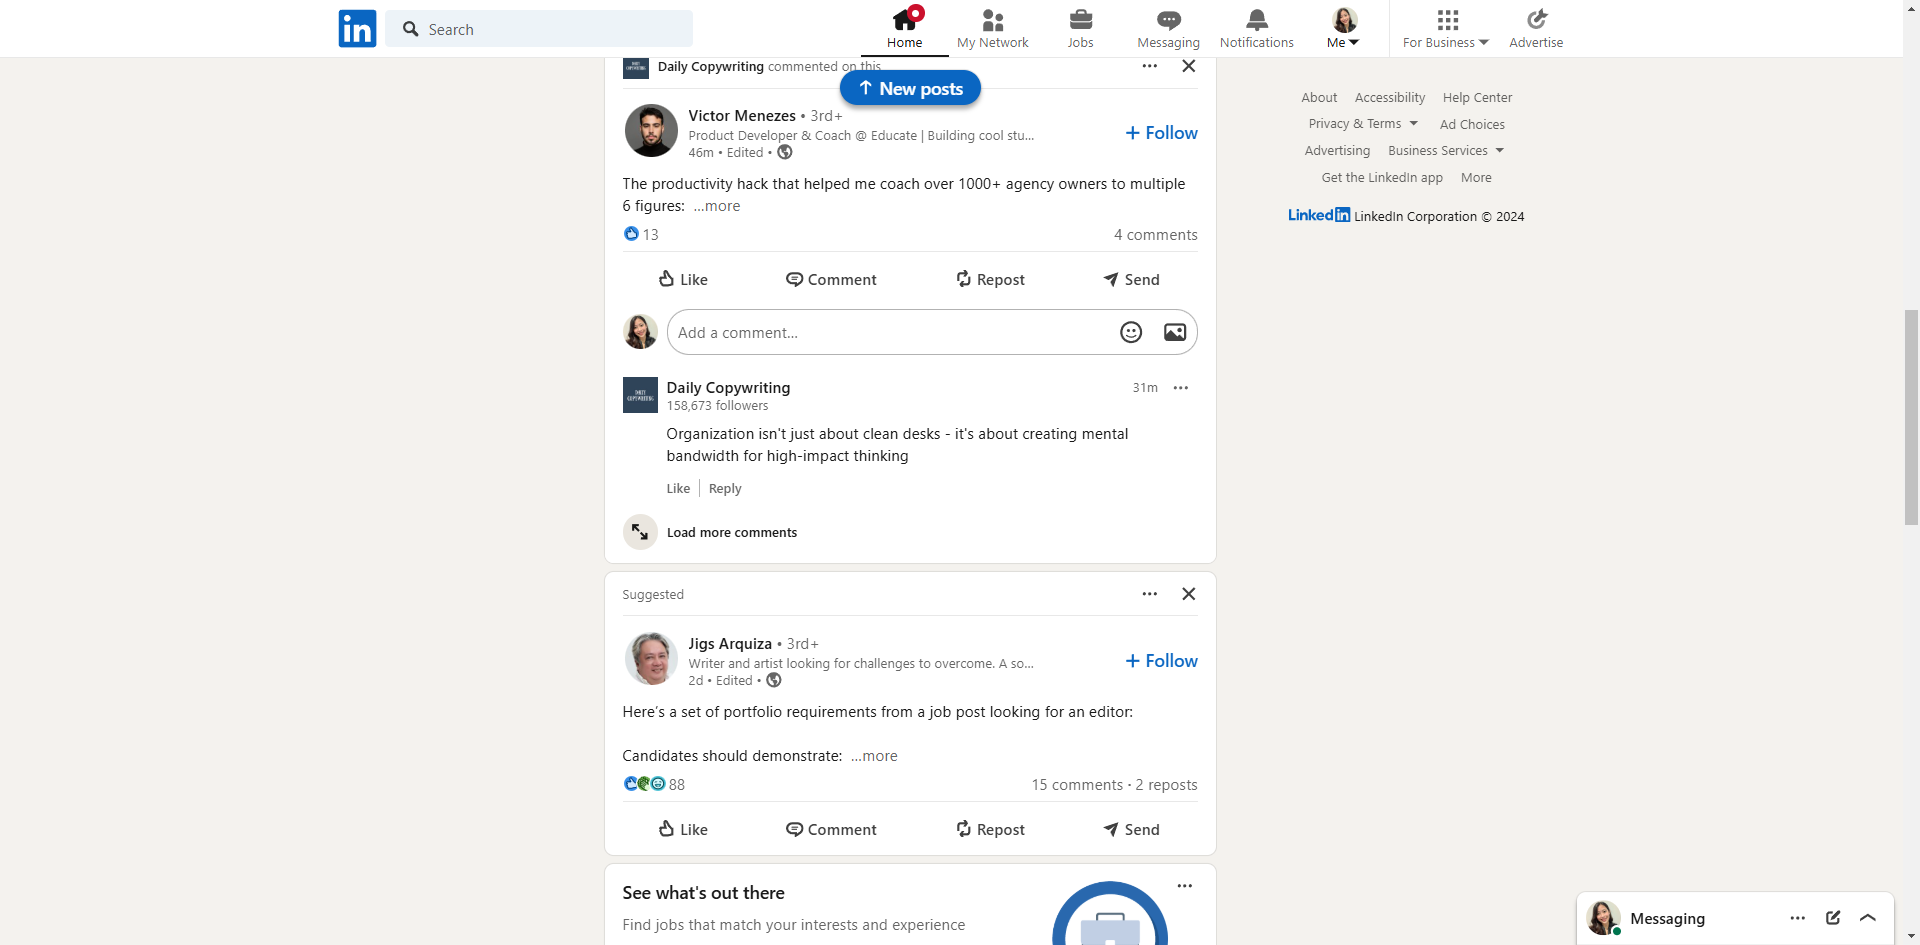Screen dimensions: 1920x945
Task: Expand the Privacy & Terms dropdown
Action: pyautogui.click(x=1363, y=124)
